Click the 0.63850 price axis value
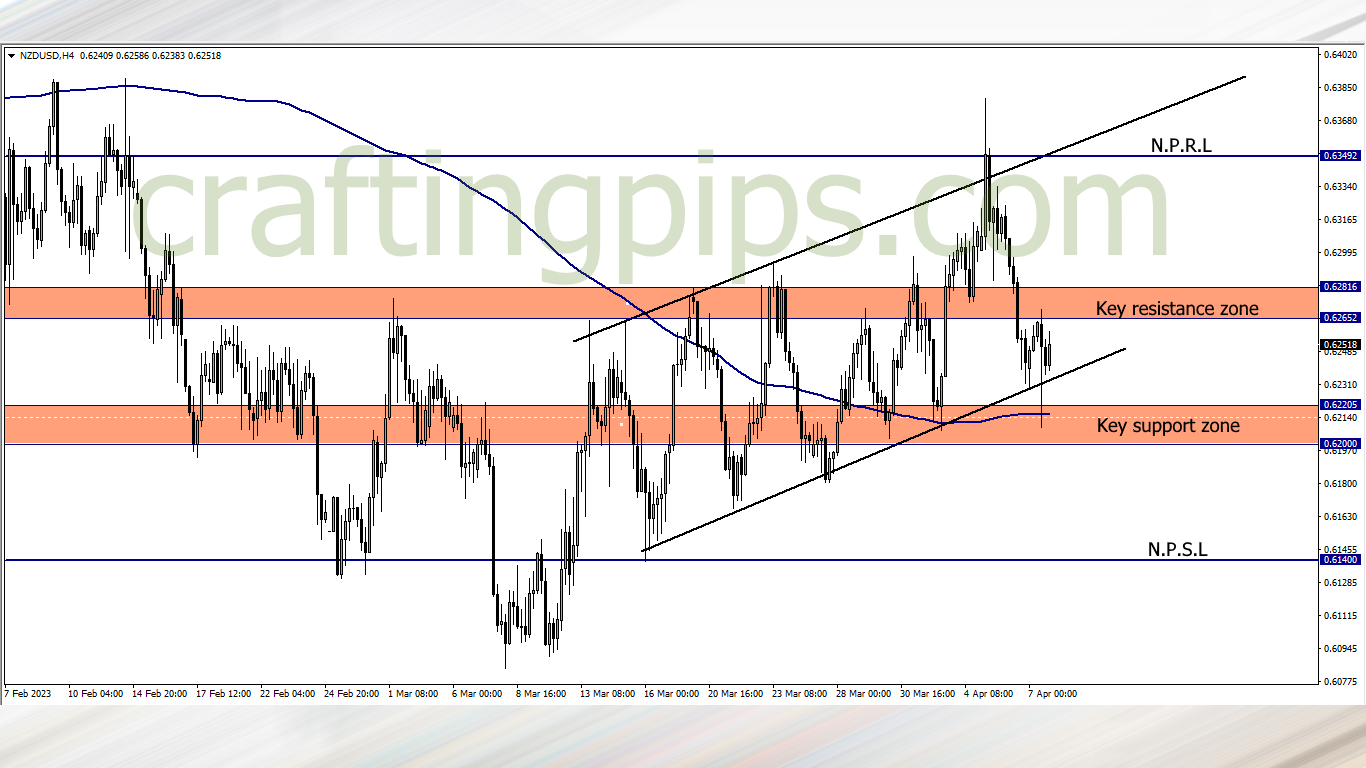The image size is (1366, 768). tap(1340, 88)
